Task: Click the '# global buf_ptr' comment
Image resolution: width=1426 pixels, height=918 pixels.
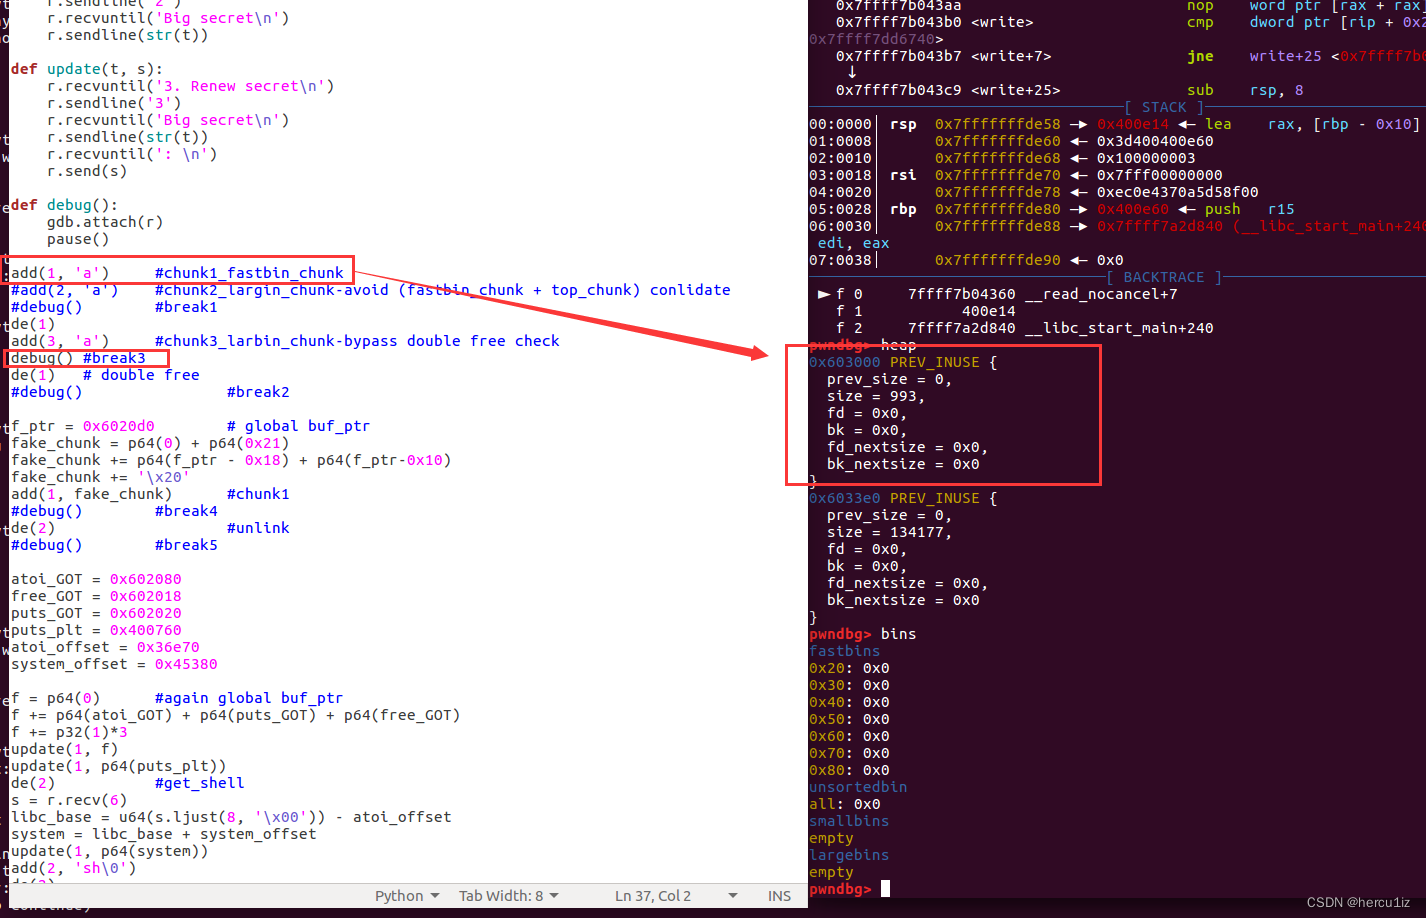Action: click(298, 426)
